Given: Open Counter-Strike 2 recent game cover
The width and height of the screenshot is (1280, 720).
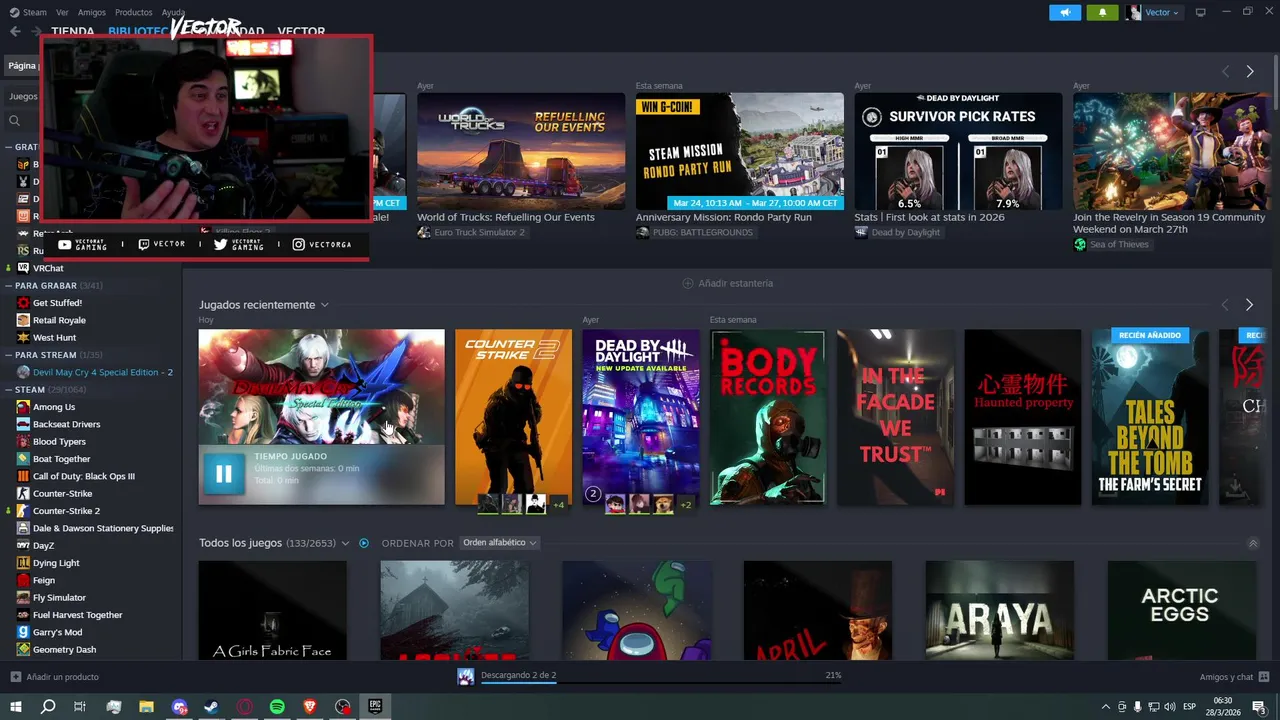Looking at the screenshot, I should (x=513, y=417).
